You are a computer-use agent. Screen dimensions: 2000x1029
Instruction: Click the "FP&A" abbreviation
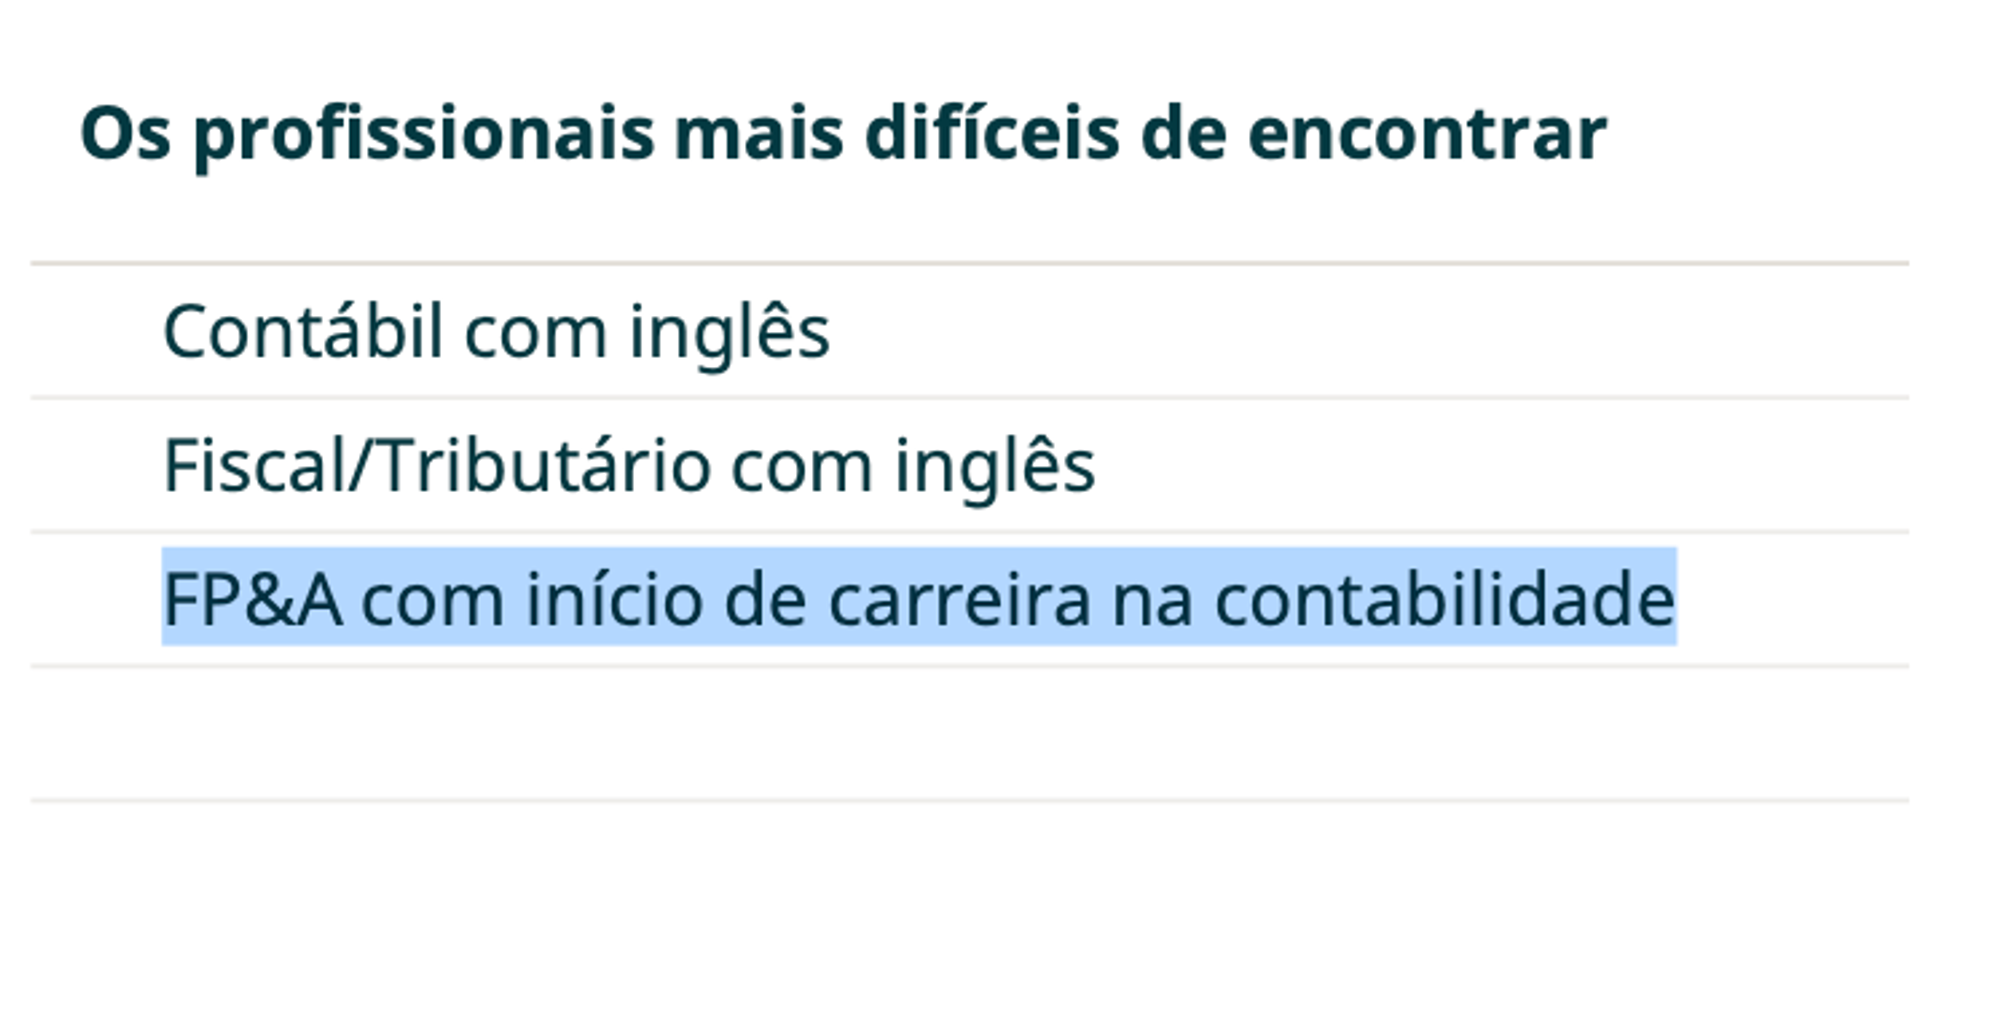(252, 600)
